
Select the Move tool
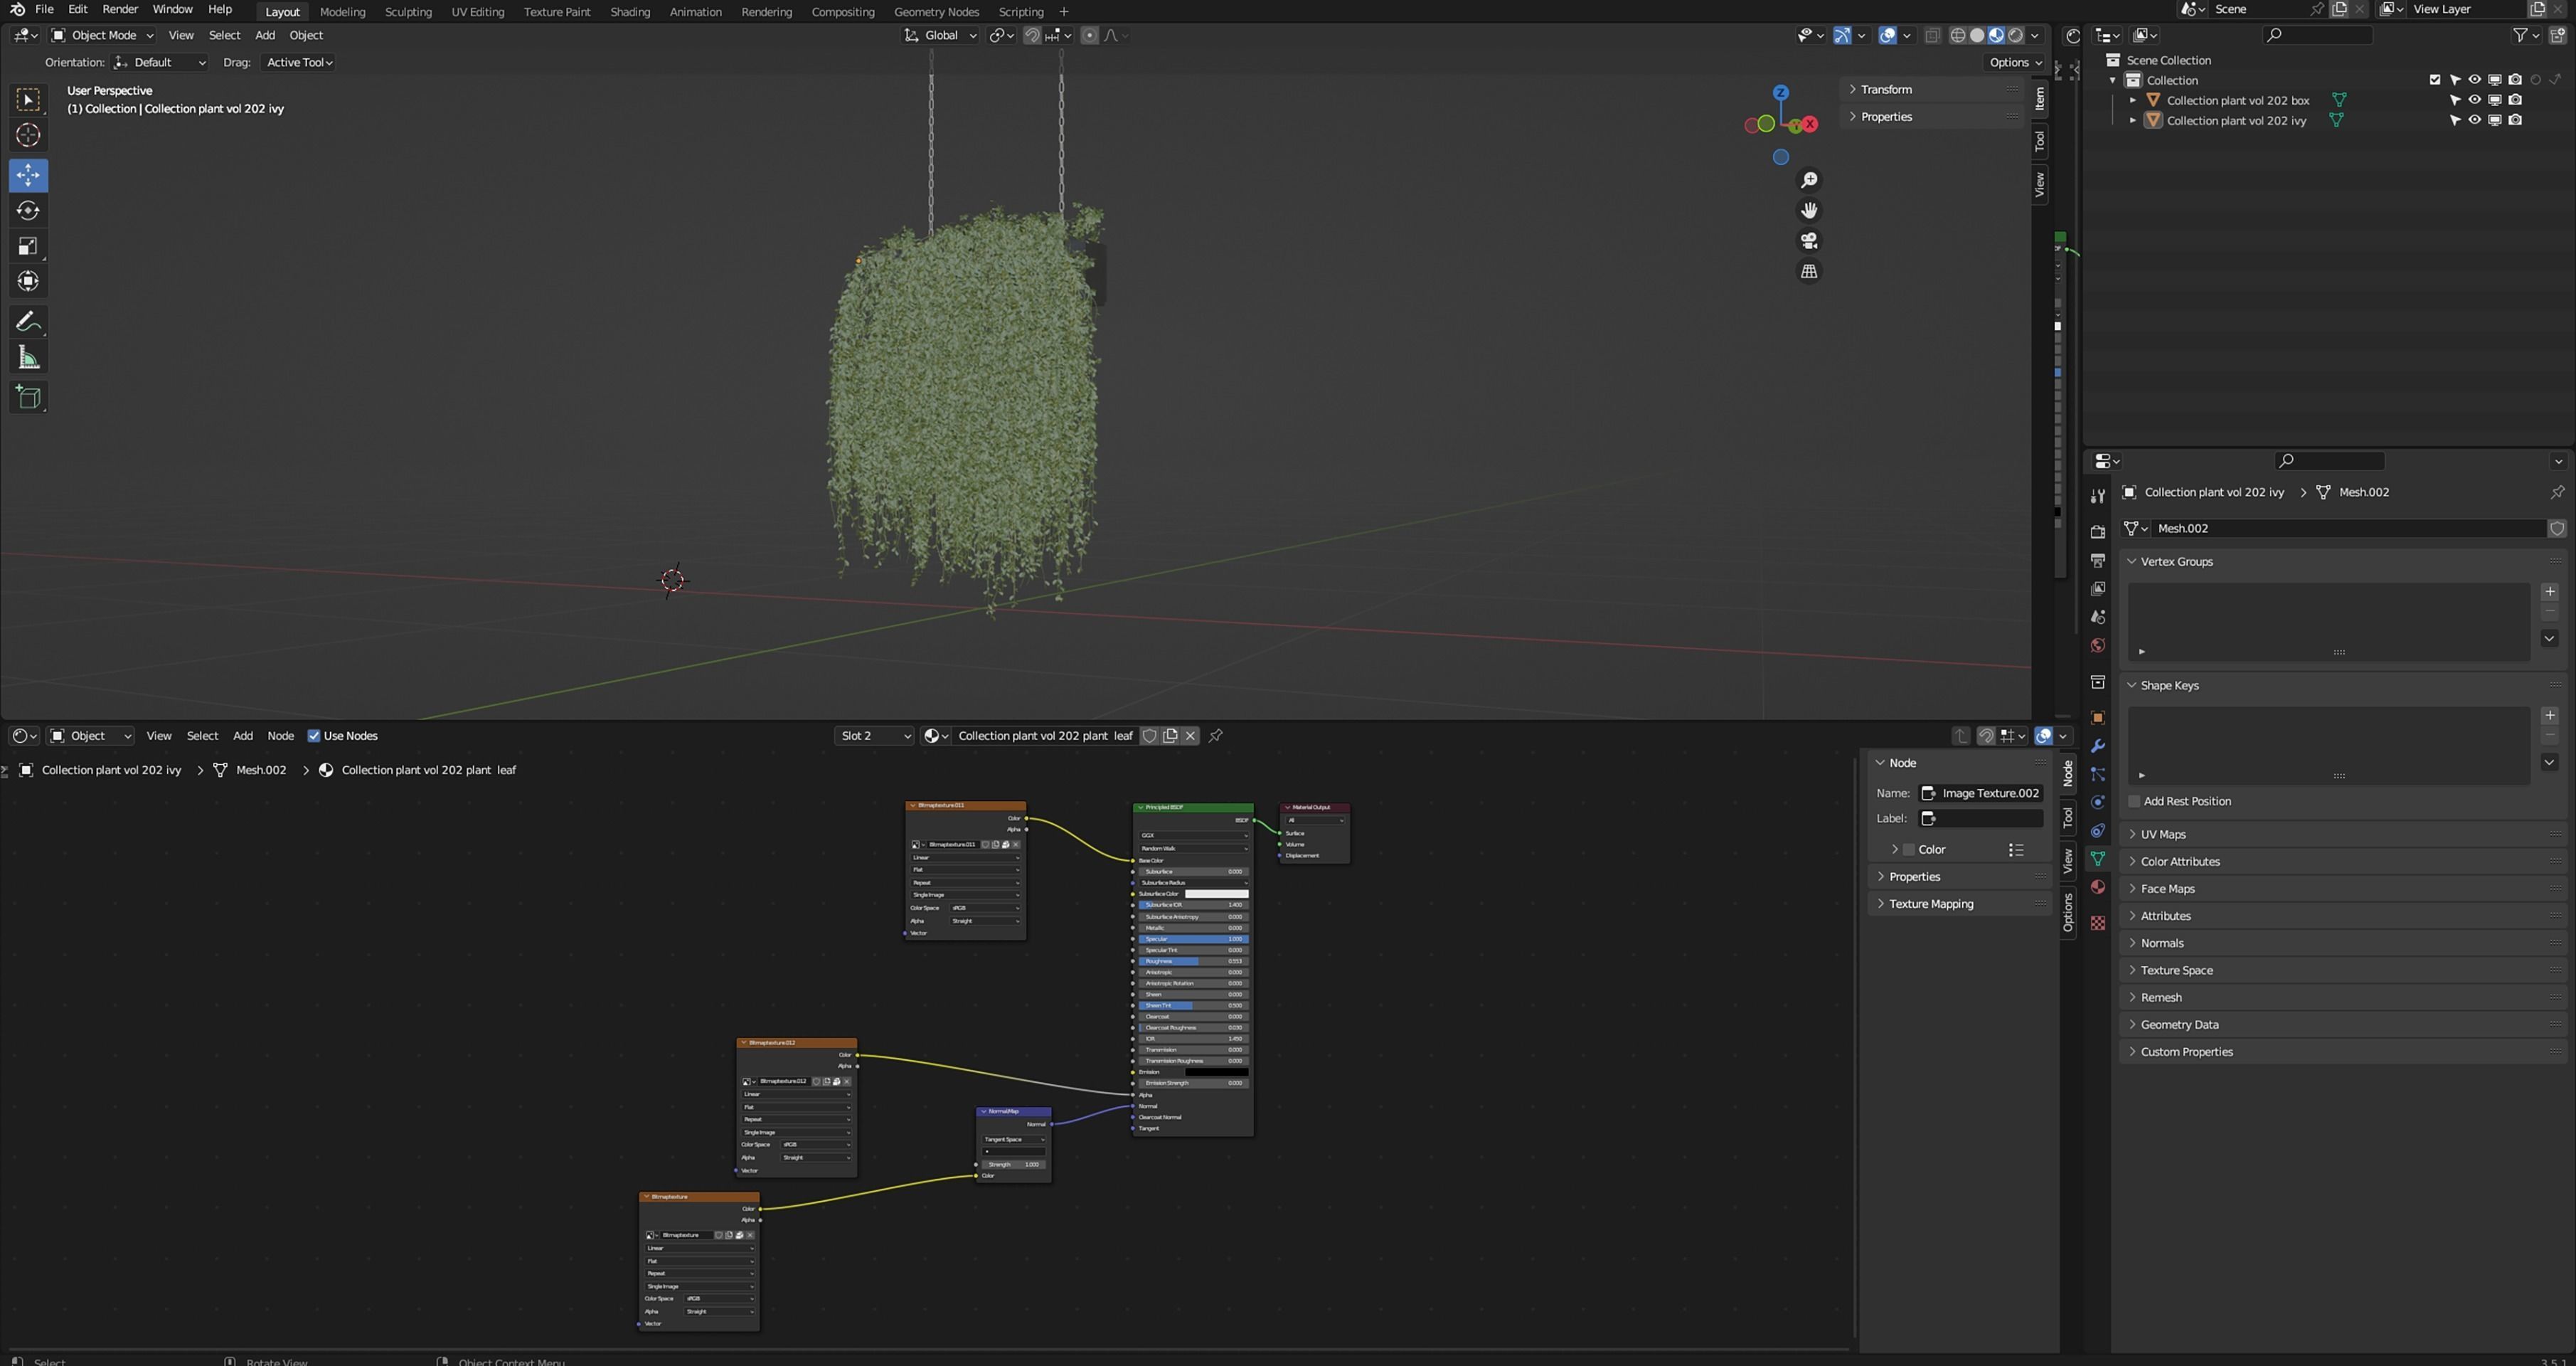coord(28,175)
